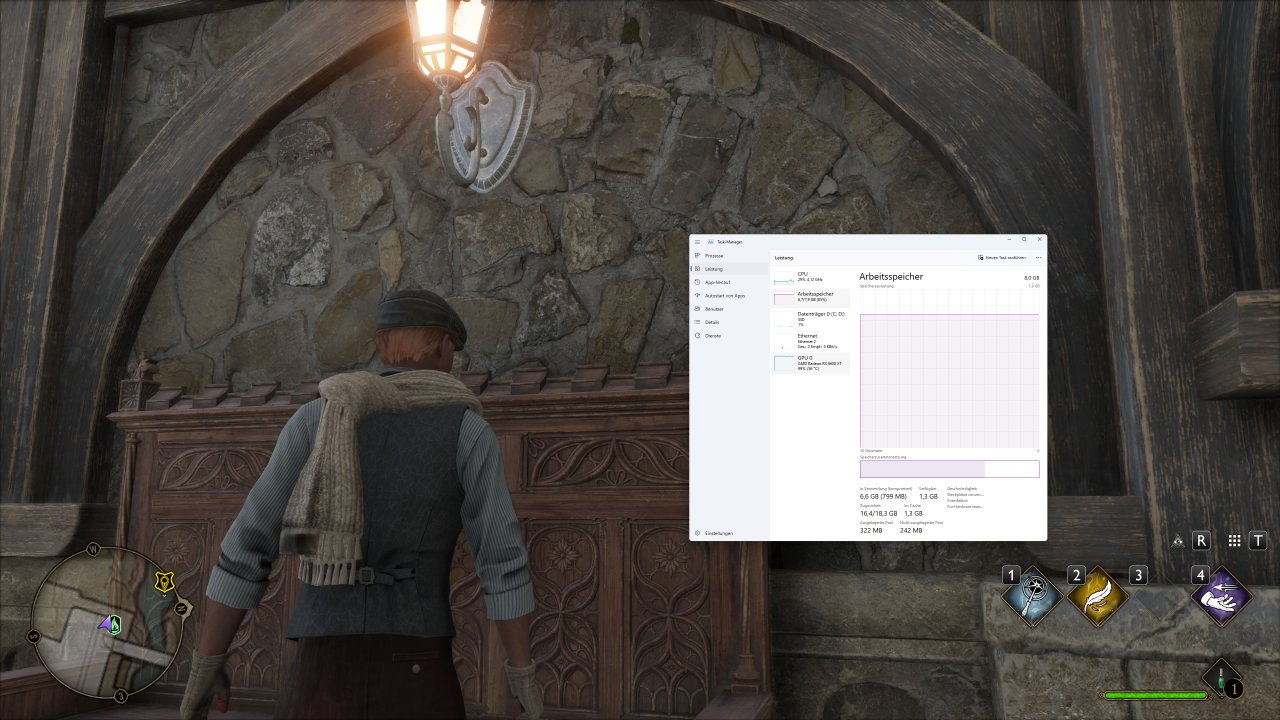
Task: Click the R key prompt icon in HUD
Action: 1202,541
